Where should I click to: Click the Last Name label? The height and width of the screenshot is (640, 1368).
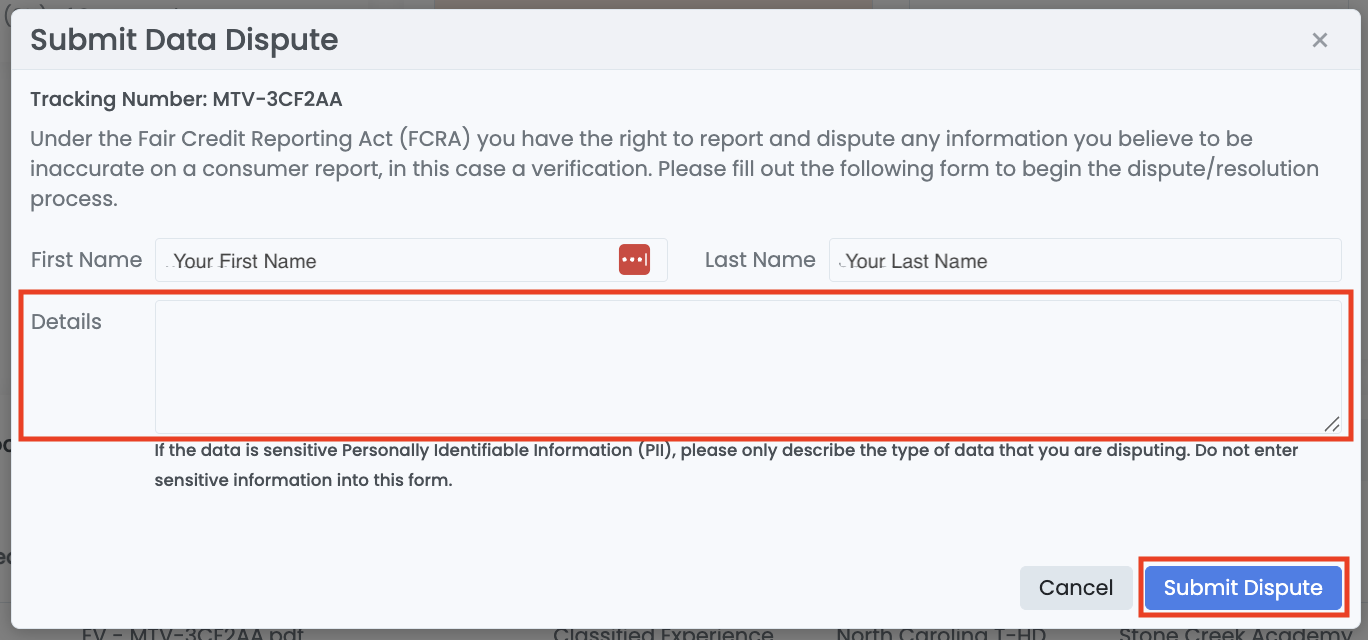760,260
